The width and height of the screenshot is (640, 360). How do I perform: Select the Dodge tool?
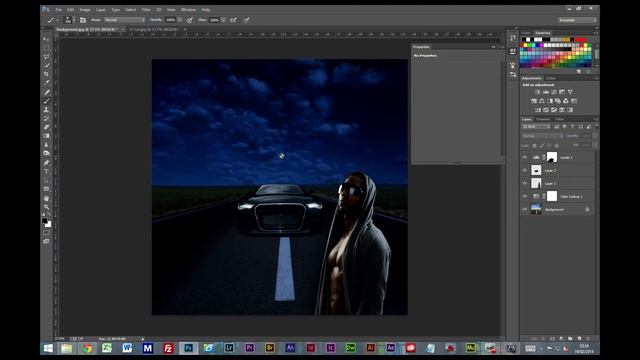[46, 153]
